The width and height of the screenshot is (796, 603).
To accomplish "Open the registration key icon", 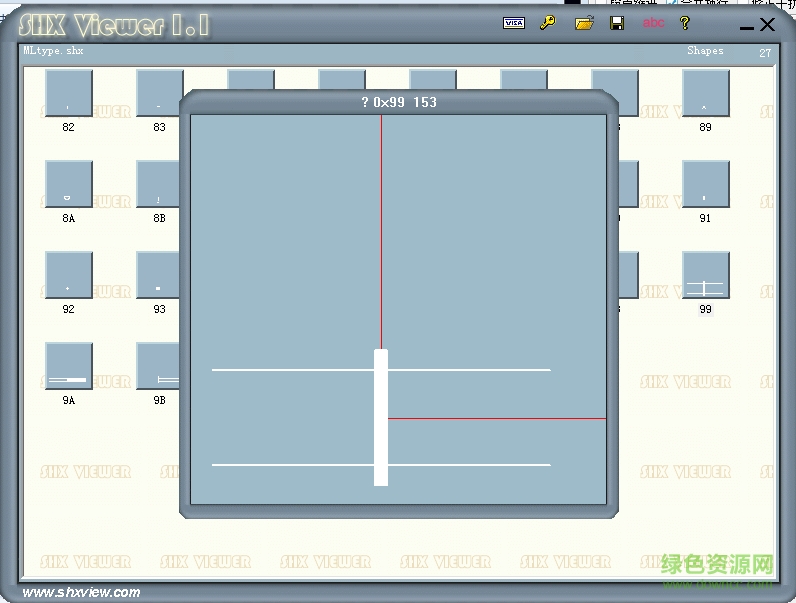I will 548,23.
